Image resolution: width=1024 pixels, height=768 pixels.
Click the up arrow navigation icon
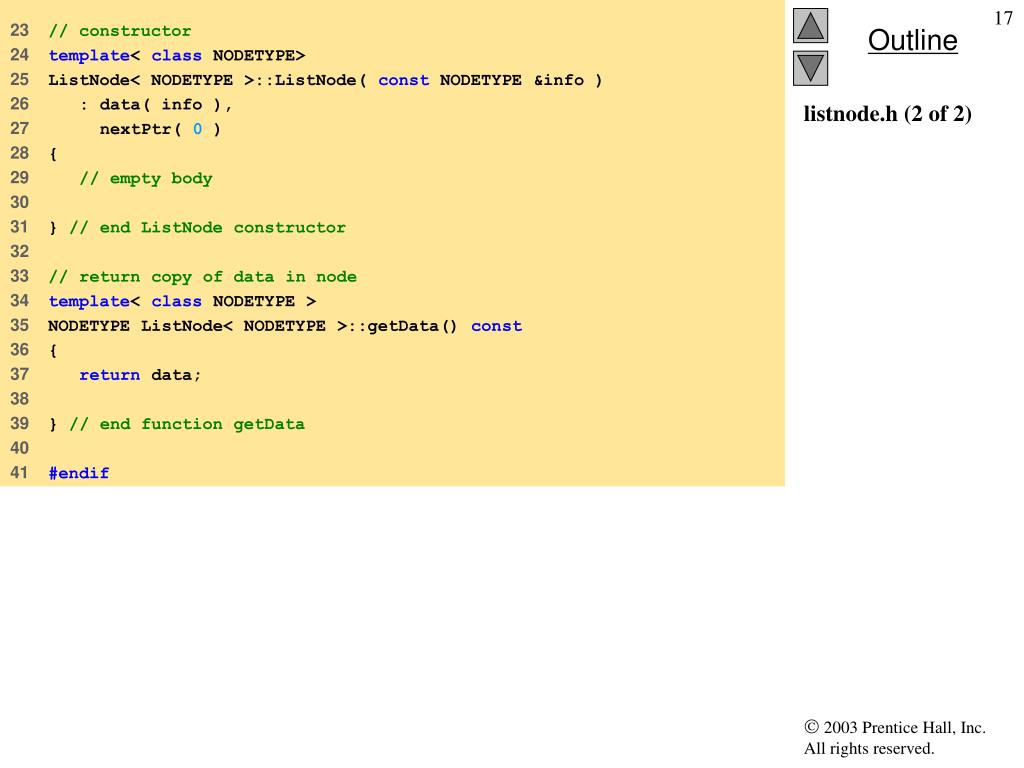coord(810,25)
